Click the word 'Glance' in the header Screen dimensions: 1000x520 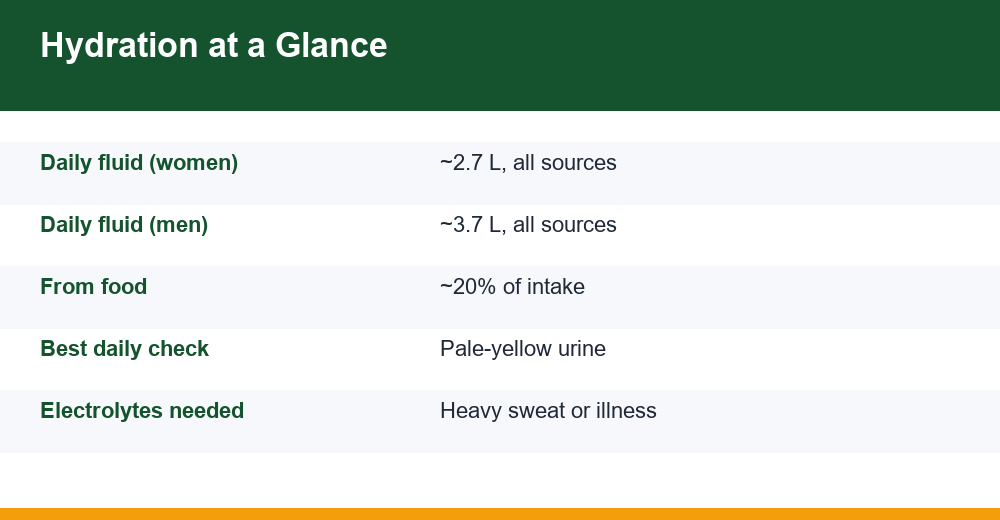point(331,46)
